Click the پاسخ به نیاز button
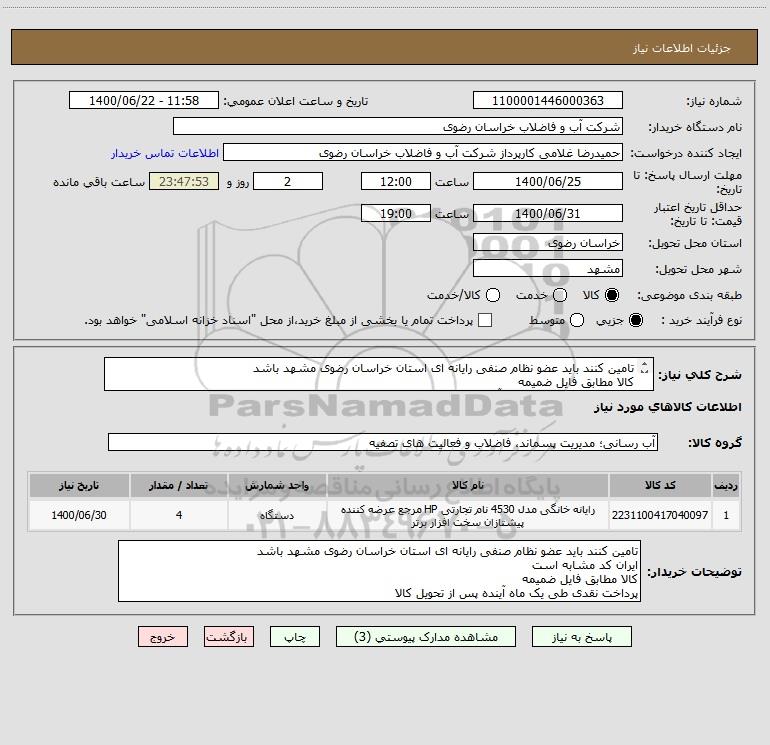Image resolution: width=770 pixels, height=745 pixels. click(x=582, y=637)
